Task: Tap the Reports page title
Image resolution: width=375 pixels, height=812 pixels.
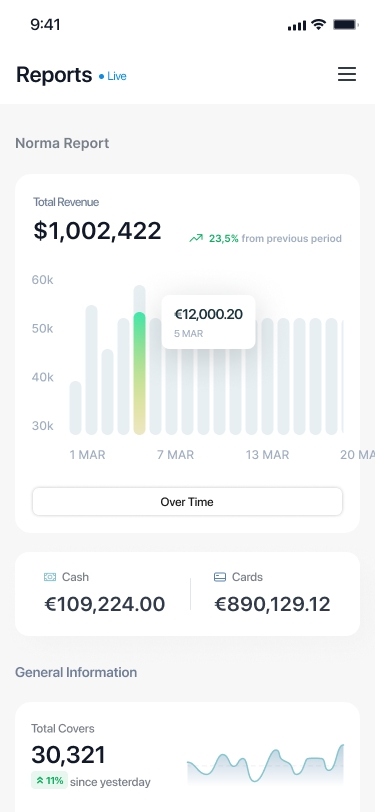Action: [x=54, y=75]
